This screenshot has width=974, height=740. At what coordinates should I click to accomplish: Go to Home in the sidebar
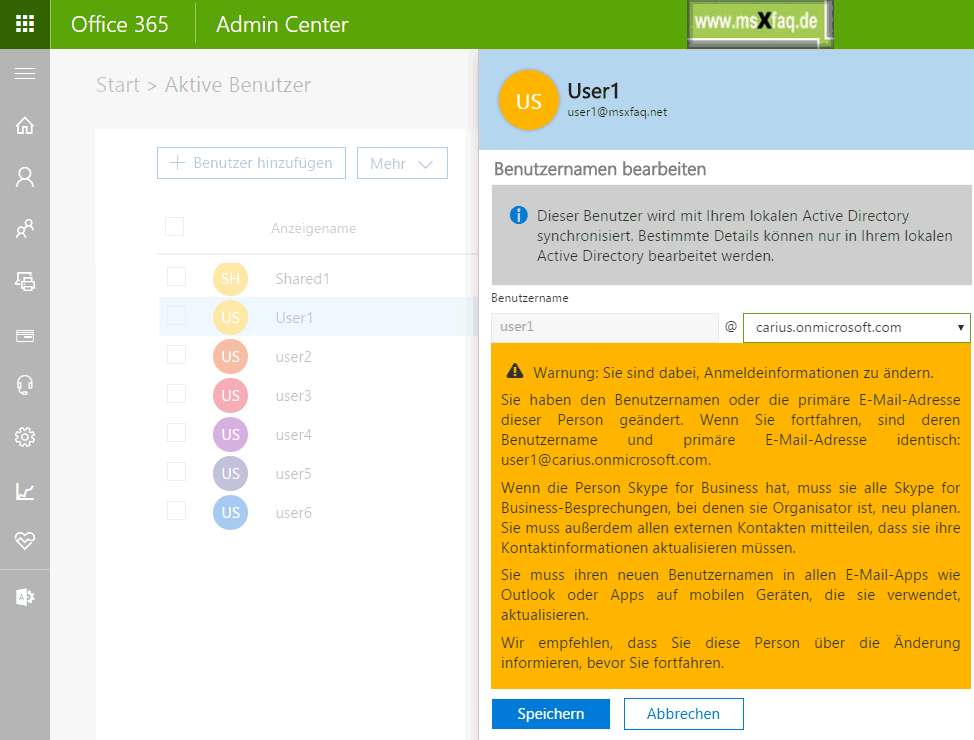25,126
